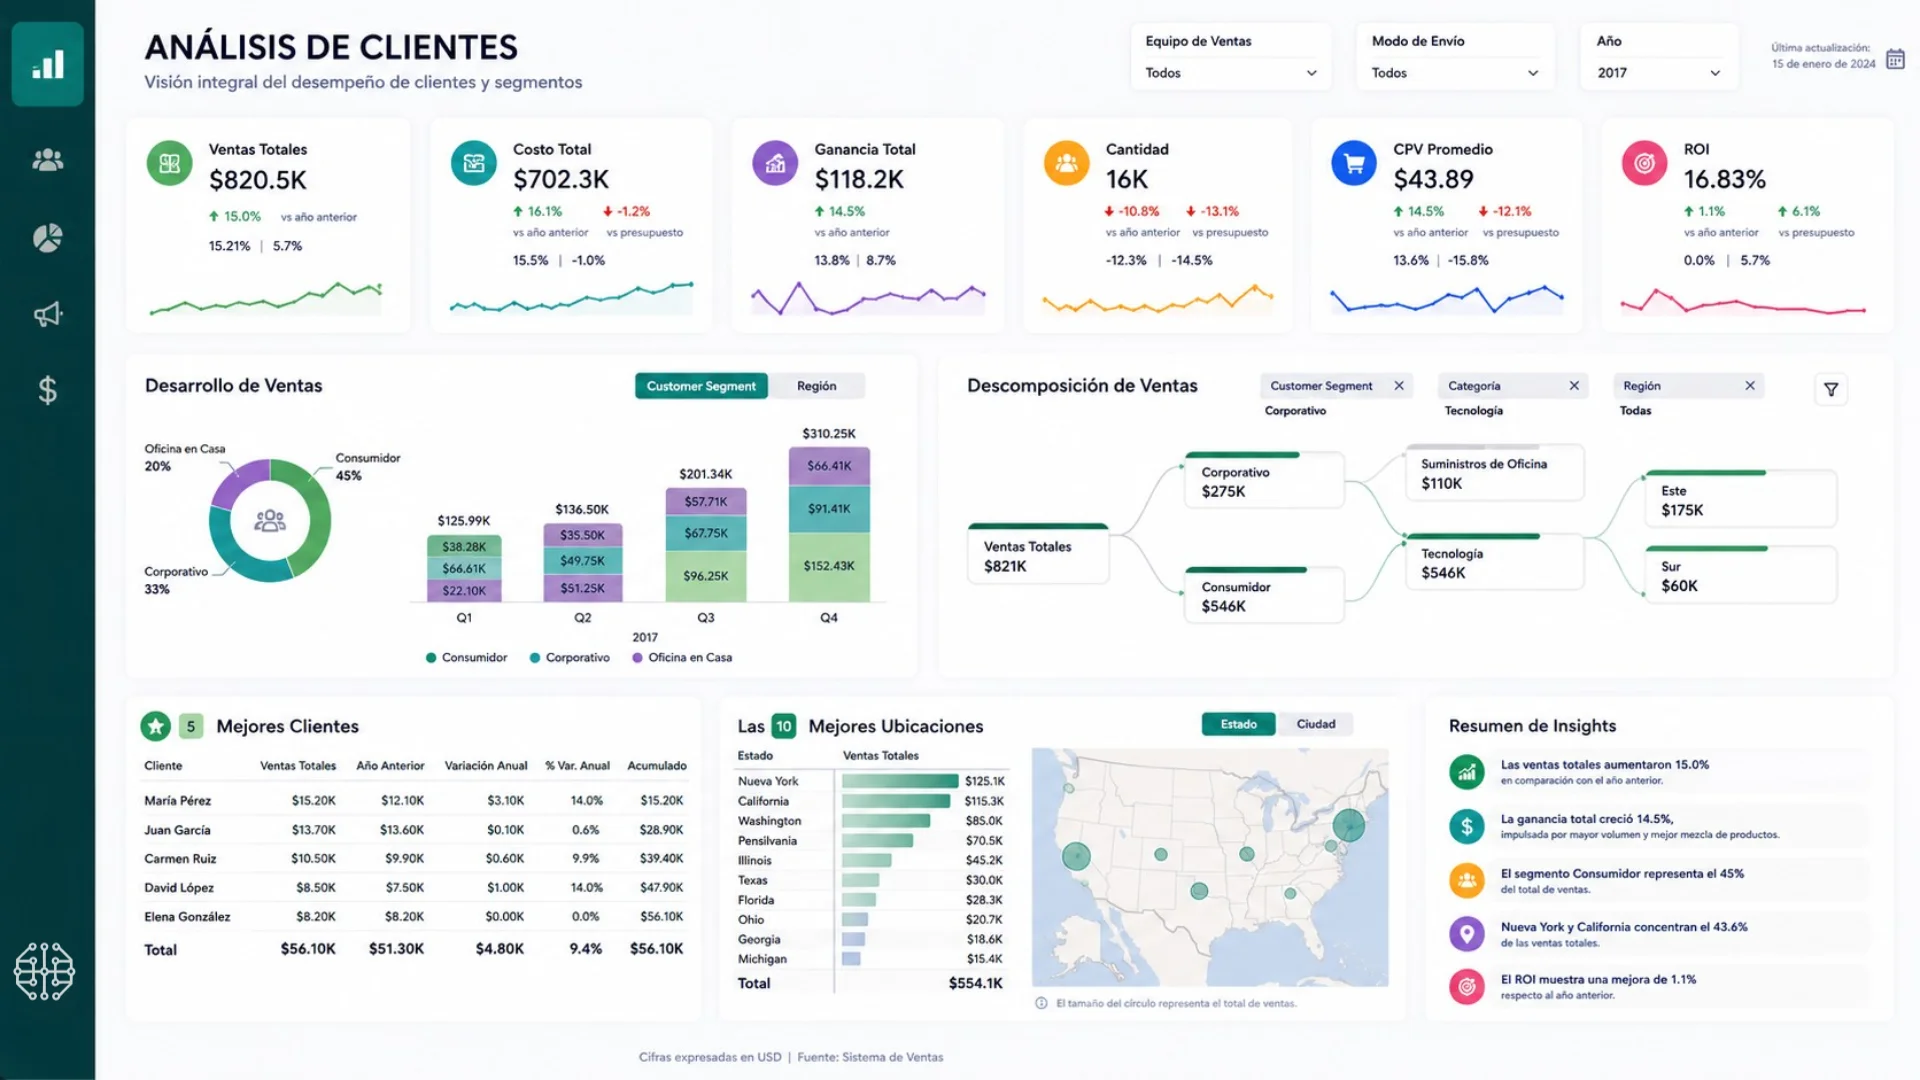Click the green star icon by Mejores Clientes

pos(156,726)
